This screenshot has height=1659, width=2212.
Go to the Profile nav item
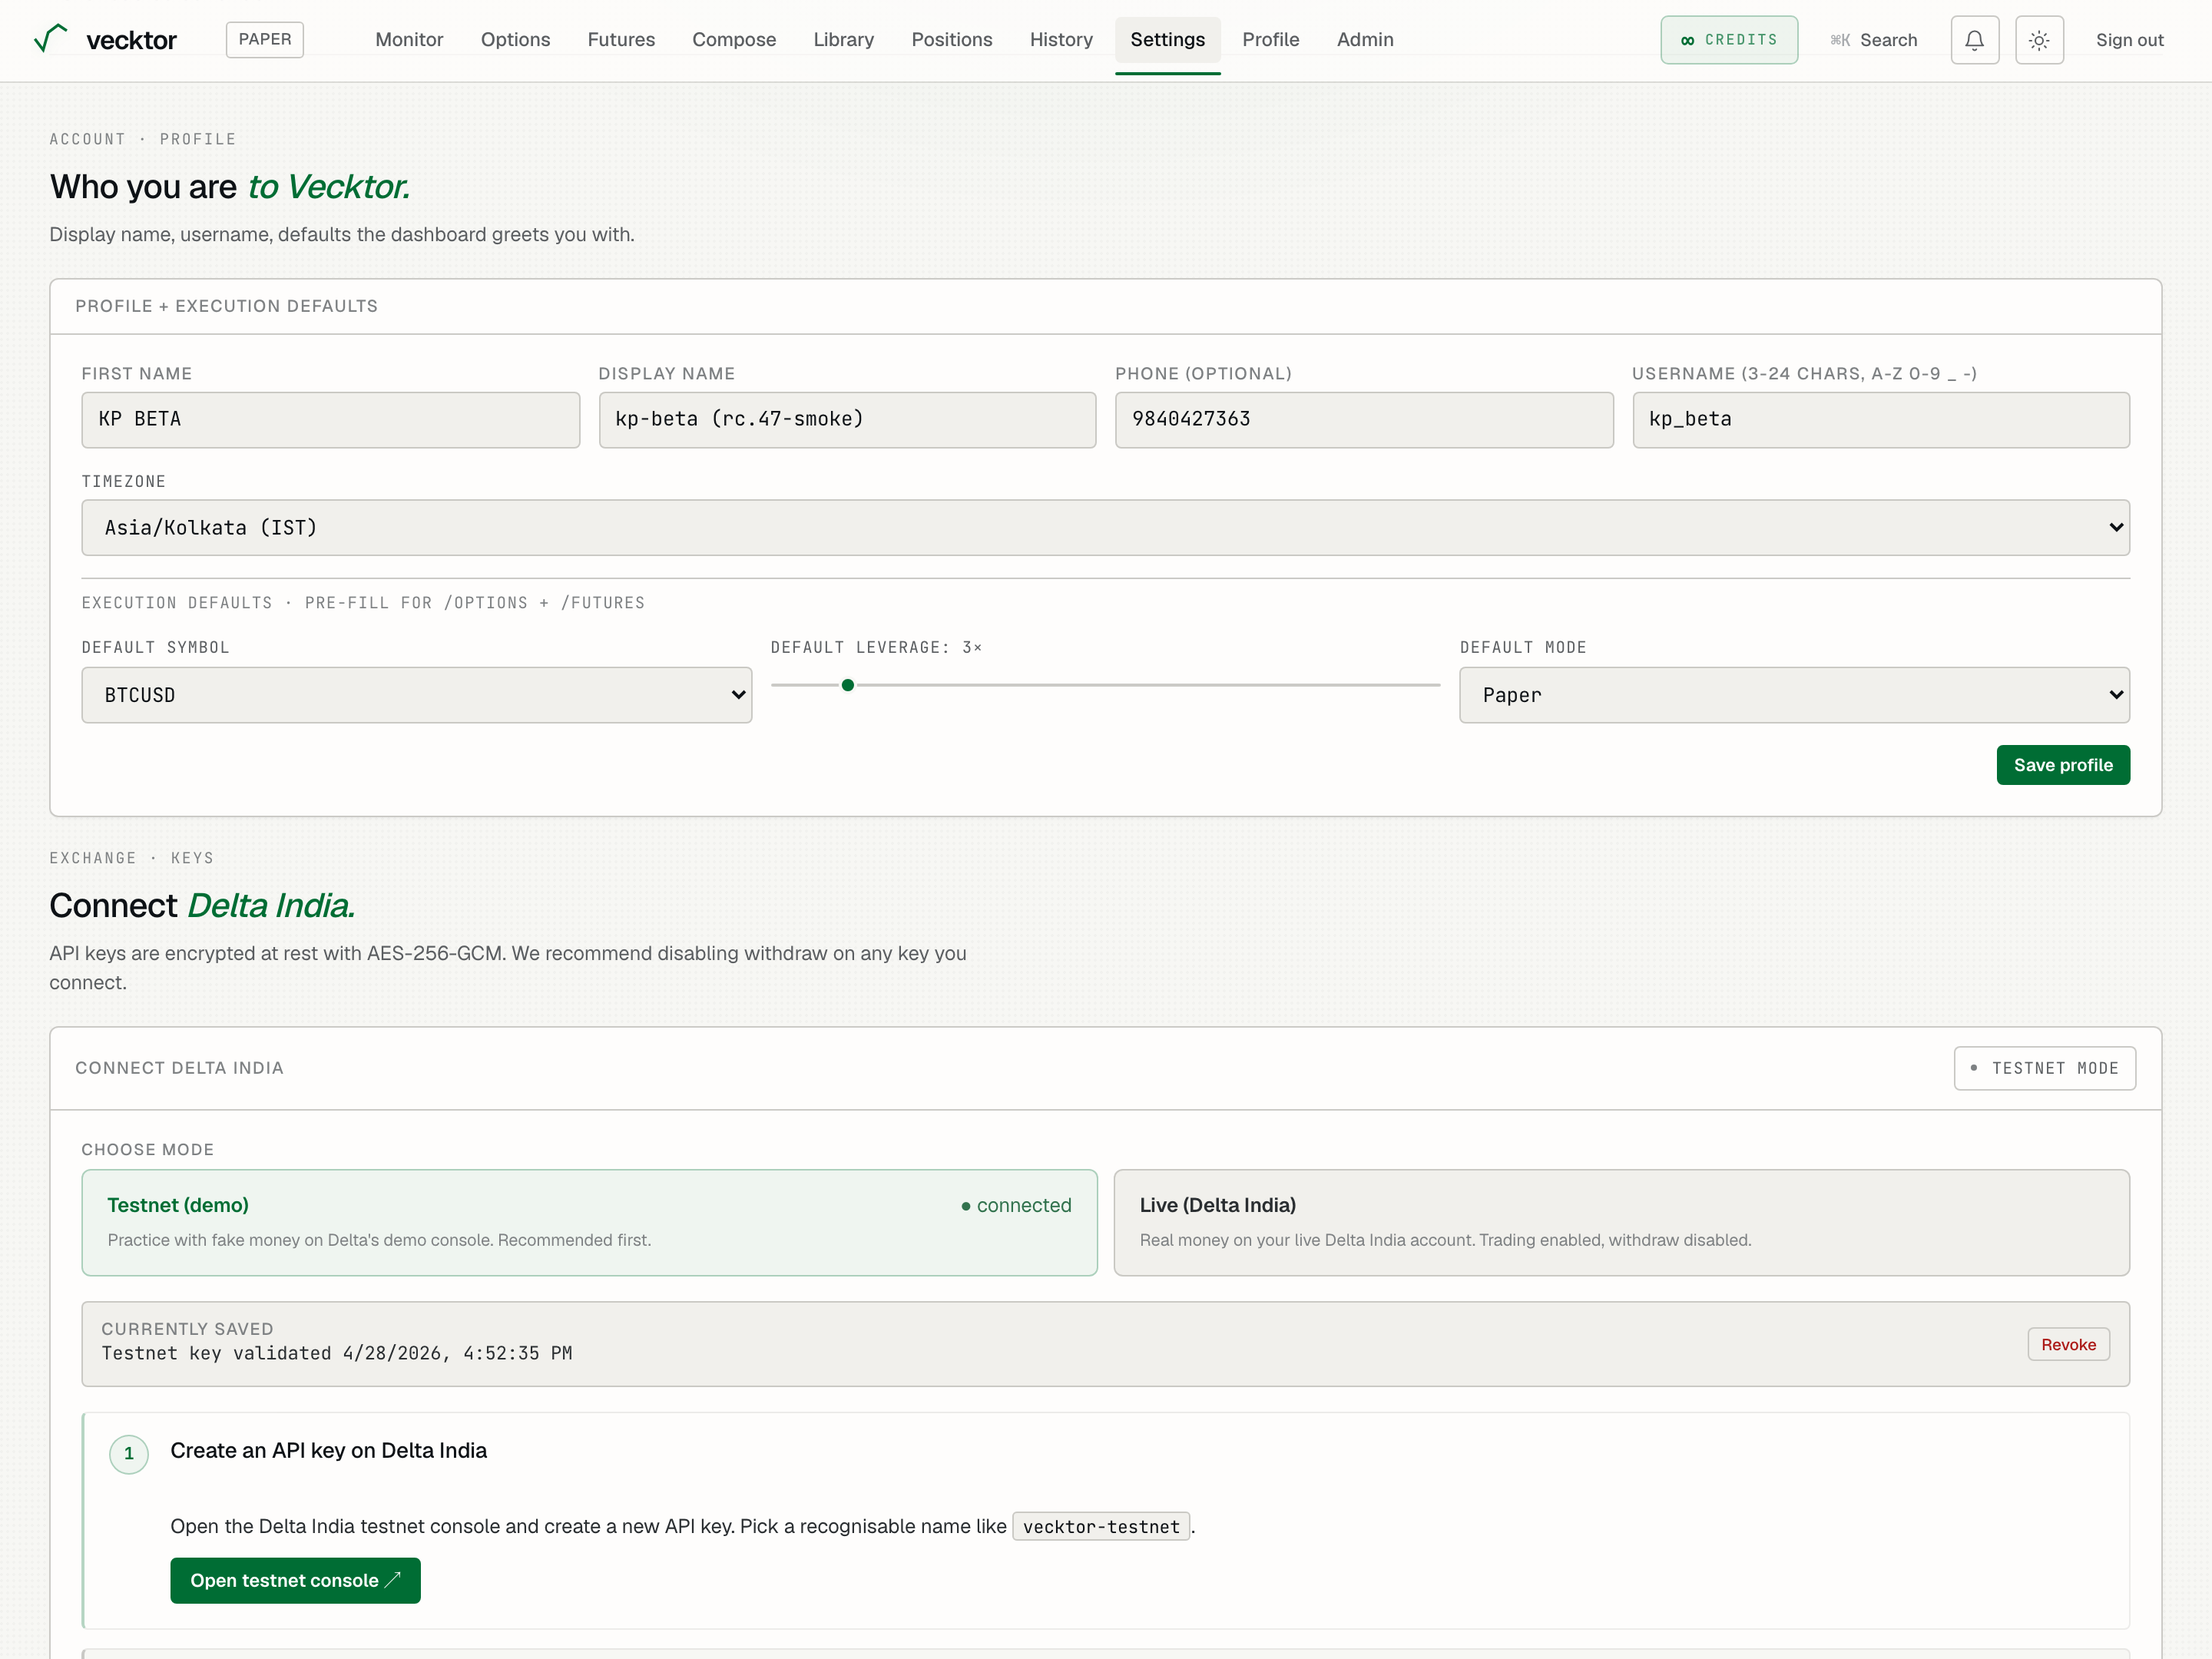click(1270, 40)
